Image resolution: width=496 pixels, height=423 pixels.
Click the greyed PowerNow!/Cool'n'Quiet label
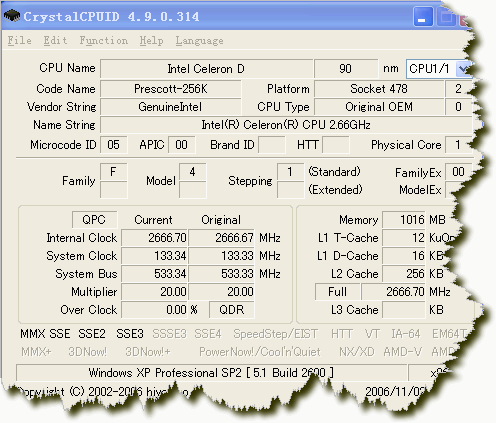point(260,352)
